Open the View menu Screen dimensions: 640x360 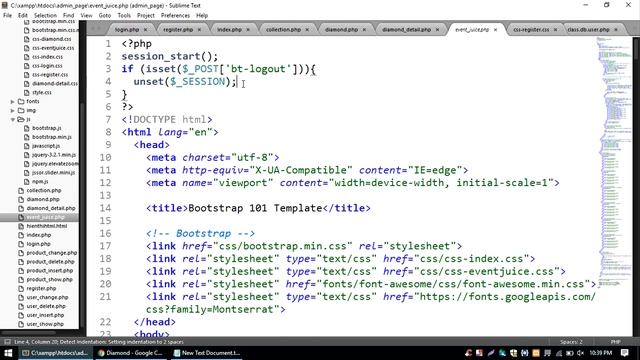86,15
